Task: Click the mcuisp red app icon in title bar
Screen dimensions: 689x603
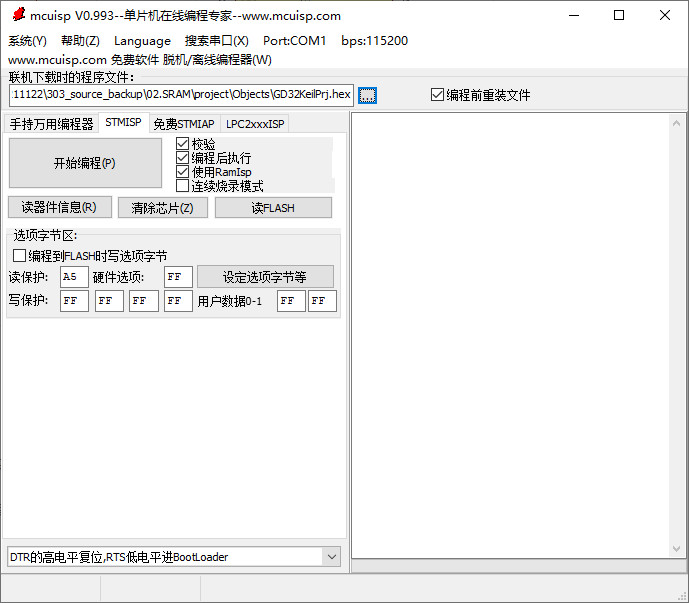Action: [x=18, y=15]
